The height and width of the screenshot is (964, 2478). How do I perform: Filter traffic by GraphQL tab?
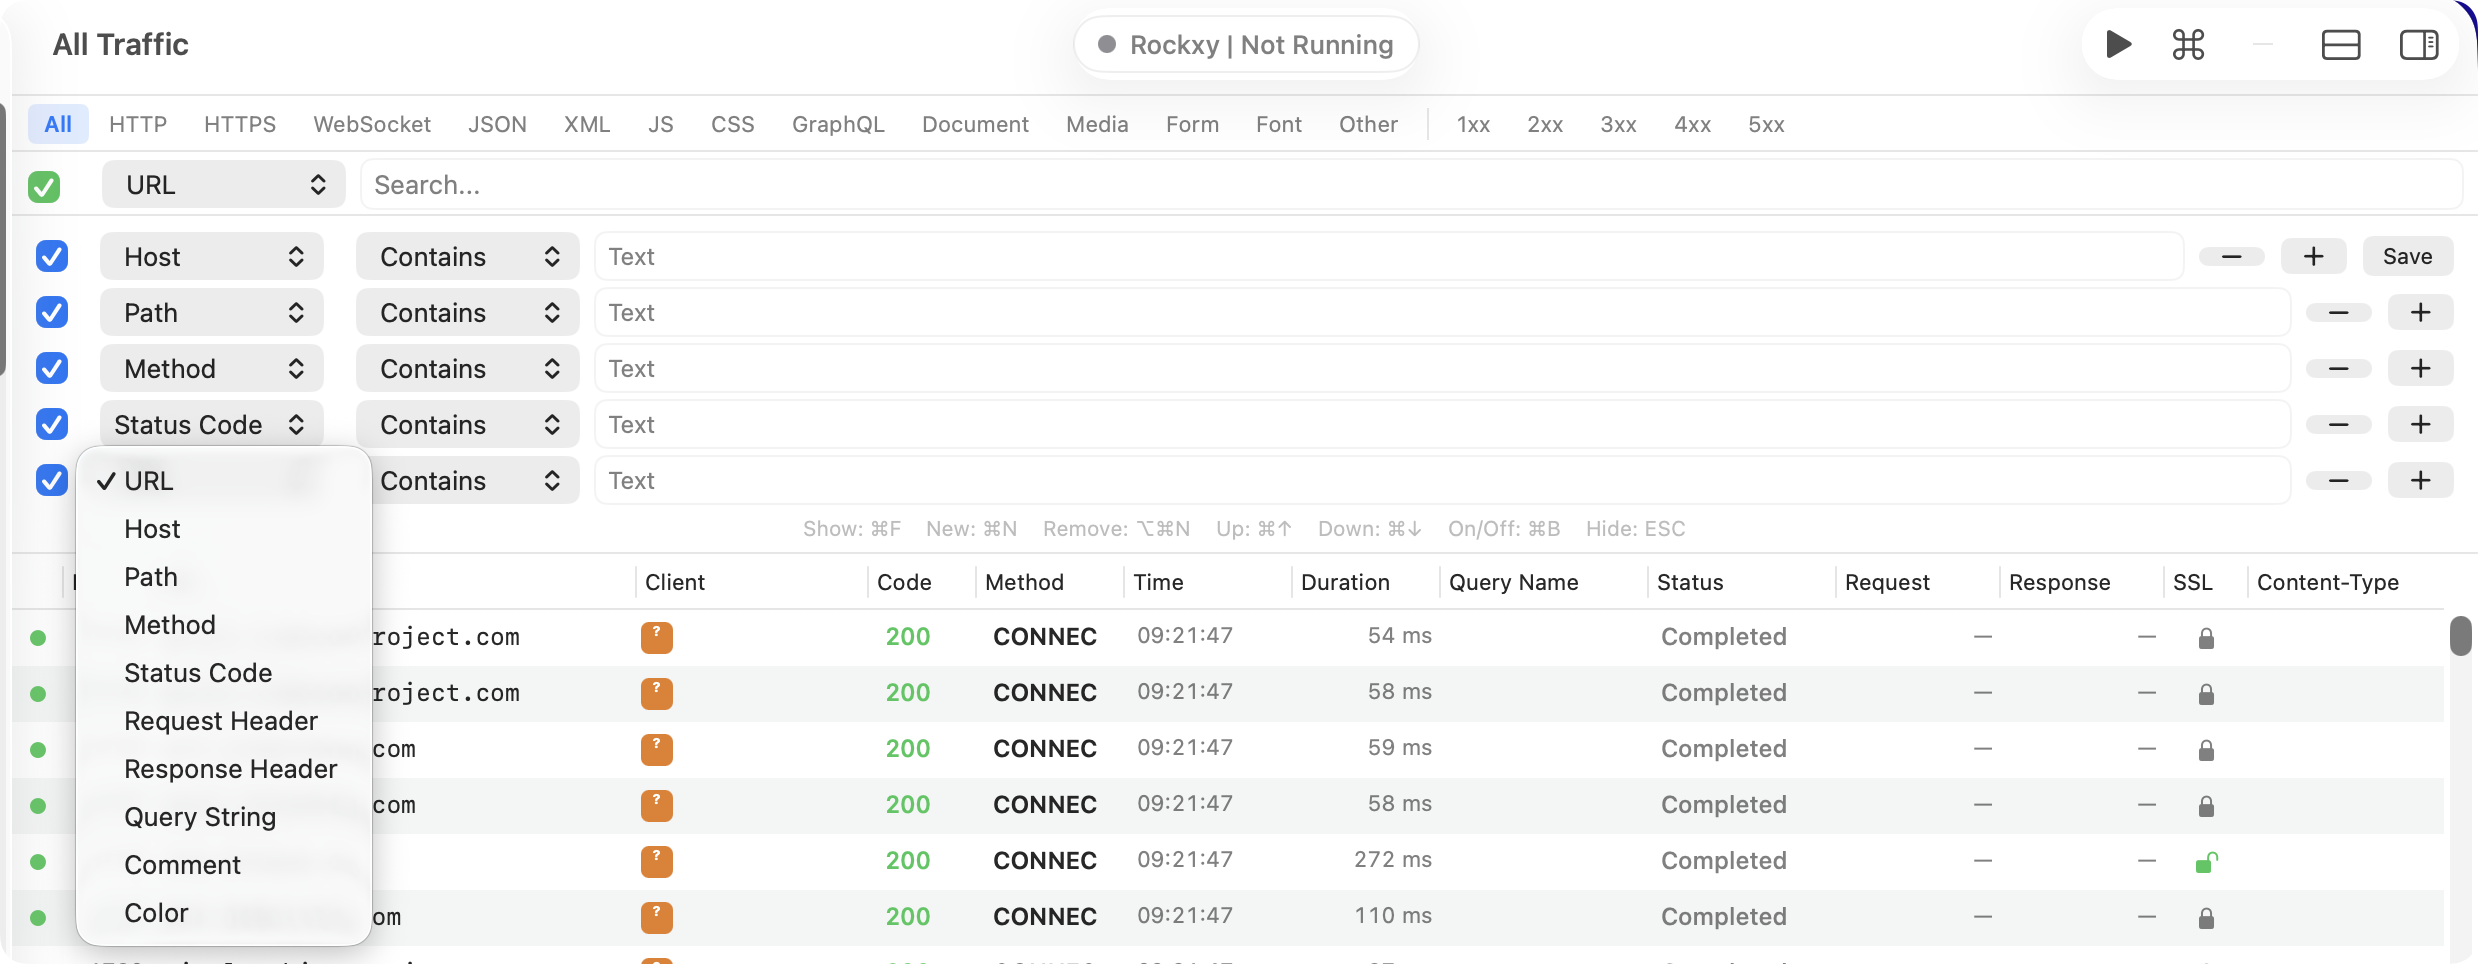pyautogui.click(x=838, y=125)
